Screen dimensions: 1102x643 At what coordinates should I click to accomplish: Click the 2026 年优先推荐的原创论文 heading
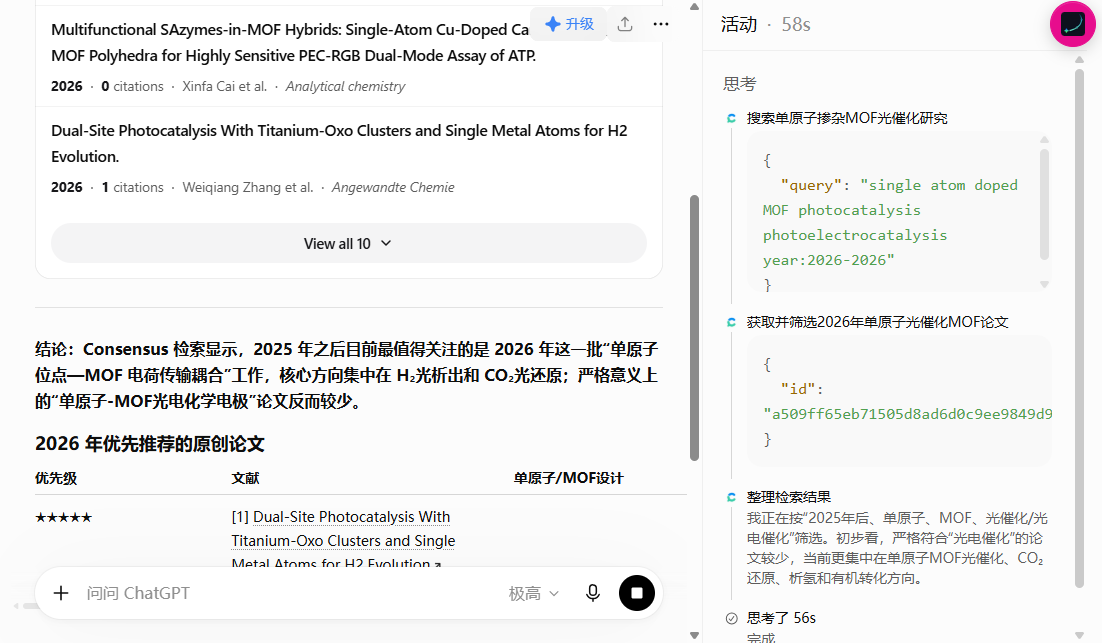click(x=150, y=444)
